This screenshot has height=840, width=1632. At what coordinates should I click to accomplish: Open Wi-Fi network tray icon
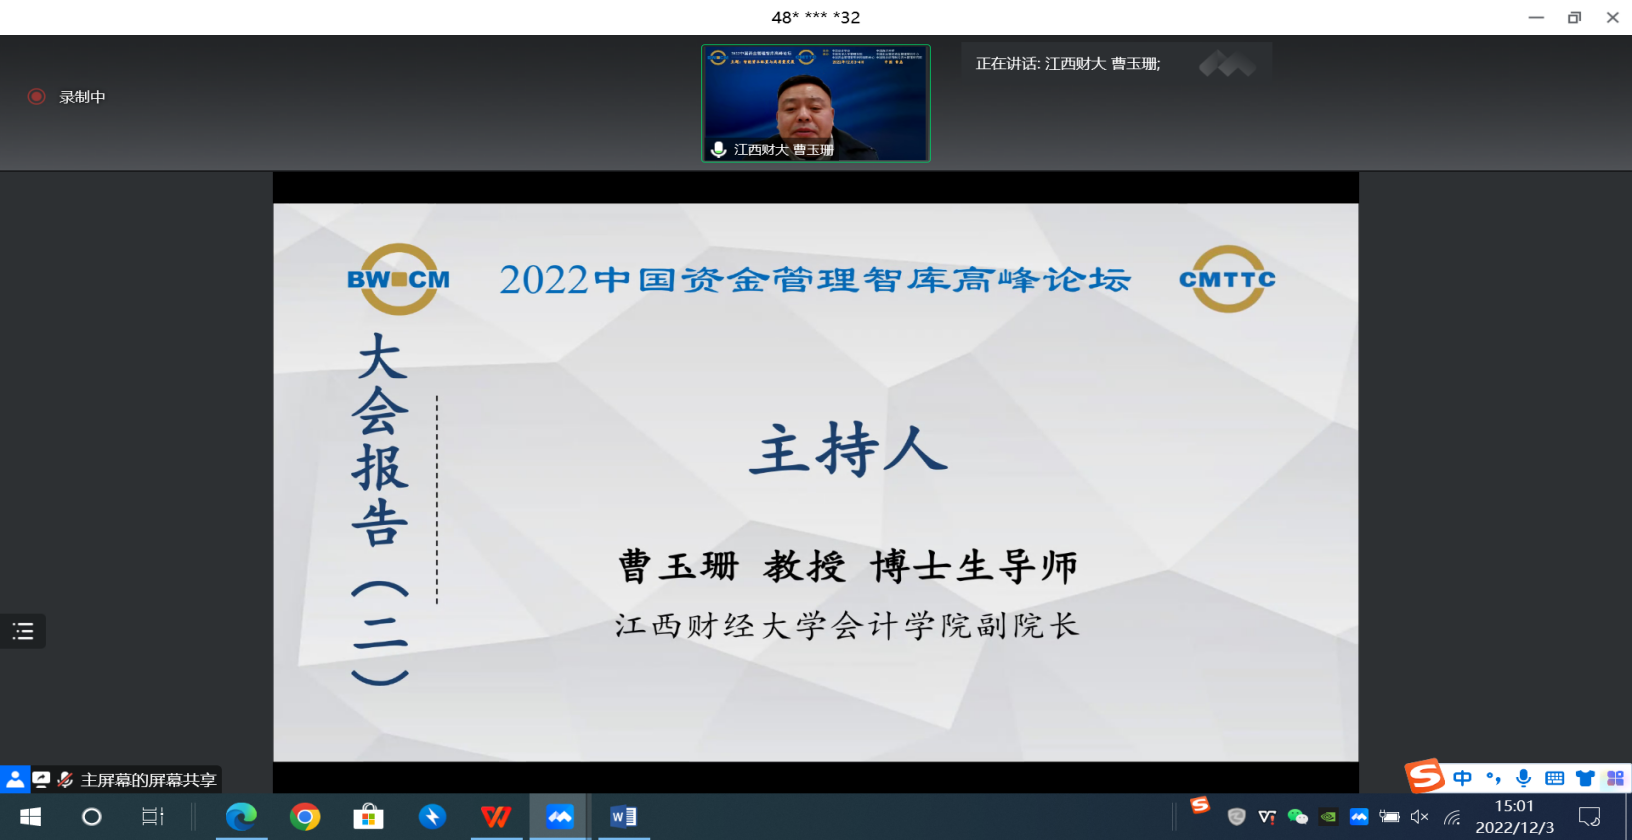coord(1452,817)
